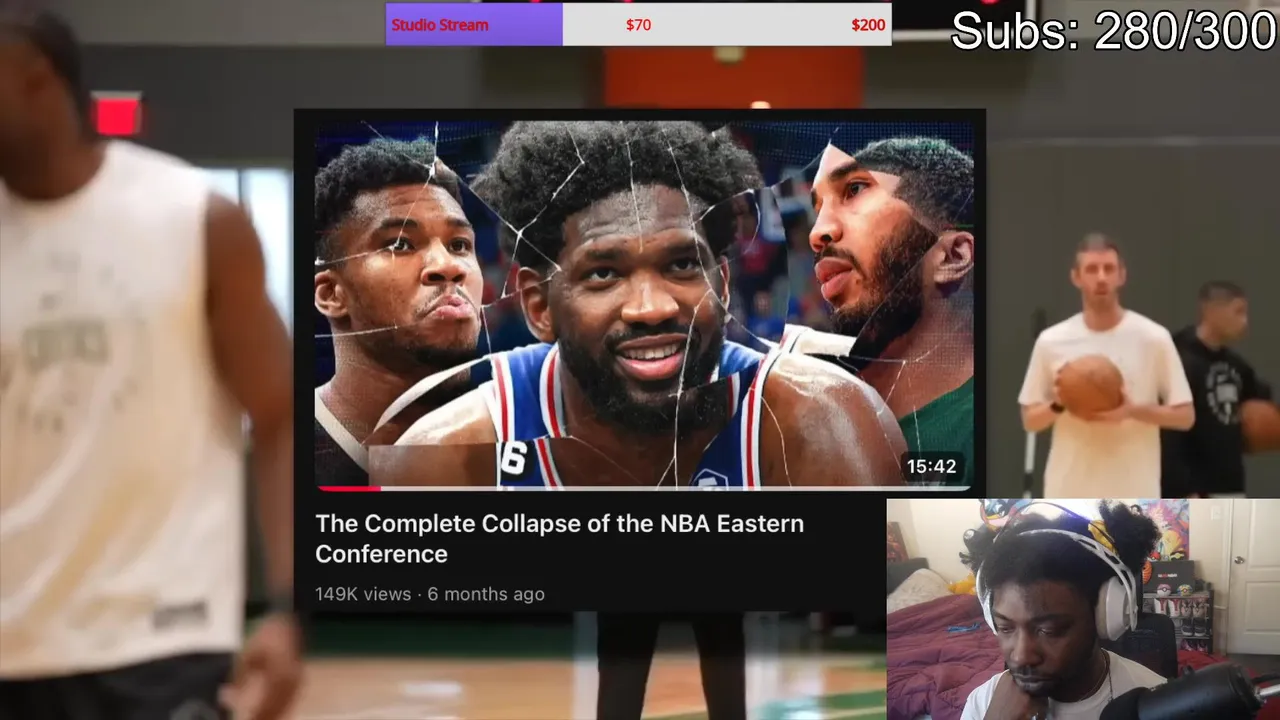Click the '149K views · 6 months ago' text
1280x720 pixels.
pos(430,594)
